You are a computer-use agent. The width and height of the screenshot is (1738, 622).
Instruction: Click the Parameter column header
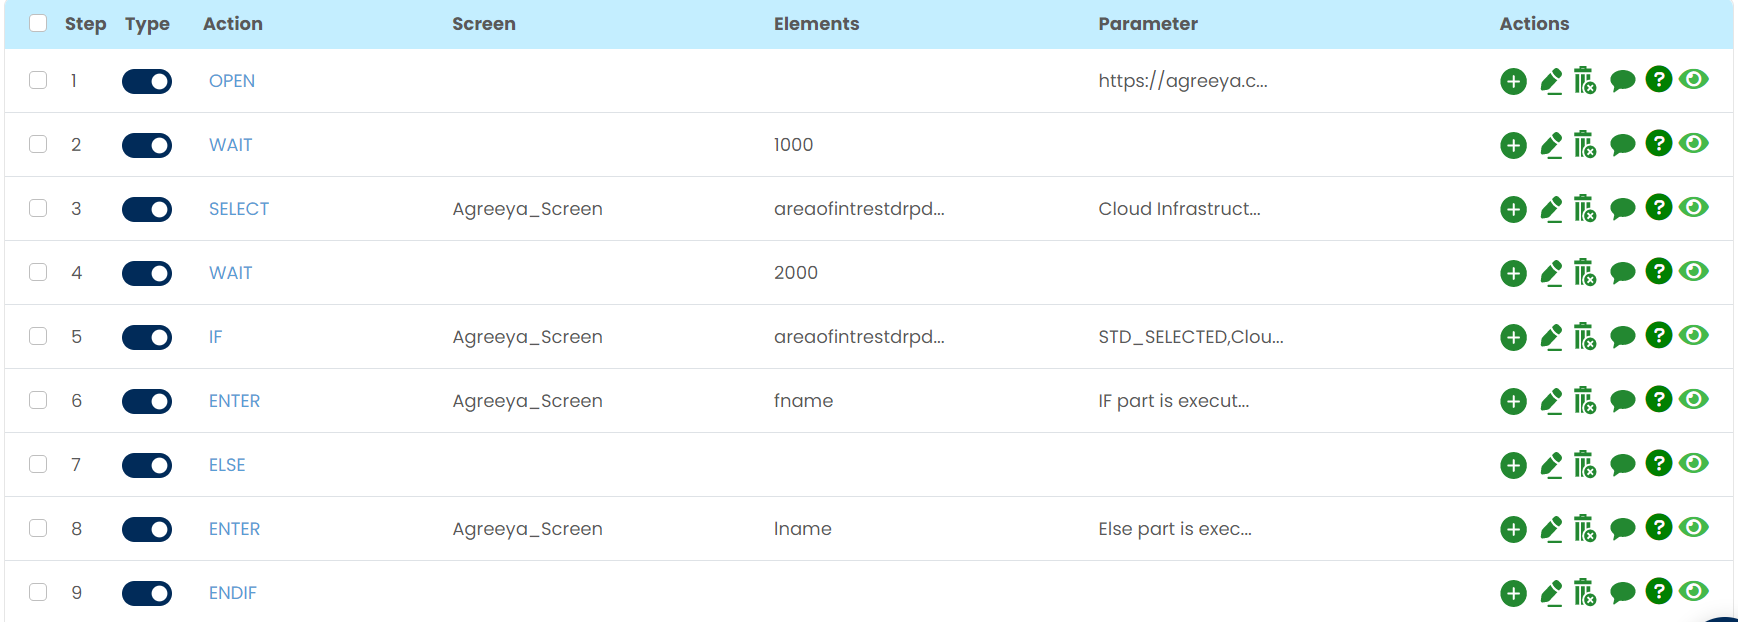pyautogui.click(x=1147, y=24)
